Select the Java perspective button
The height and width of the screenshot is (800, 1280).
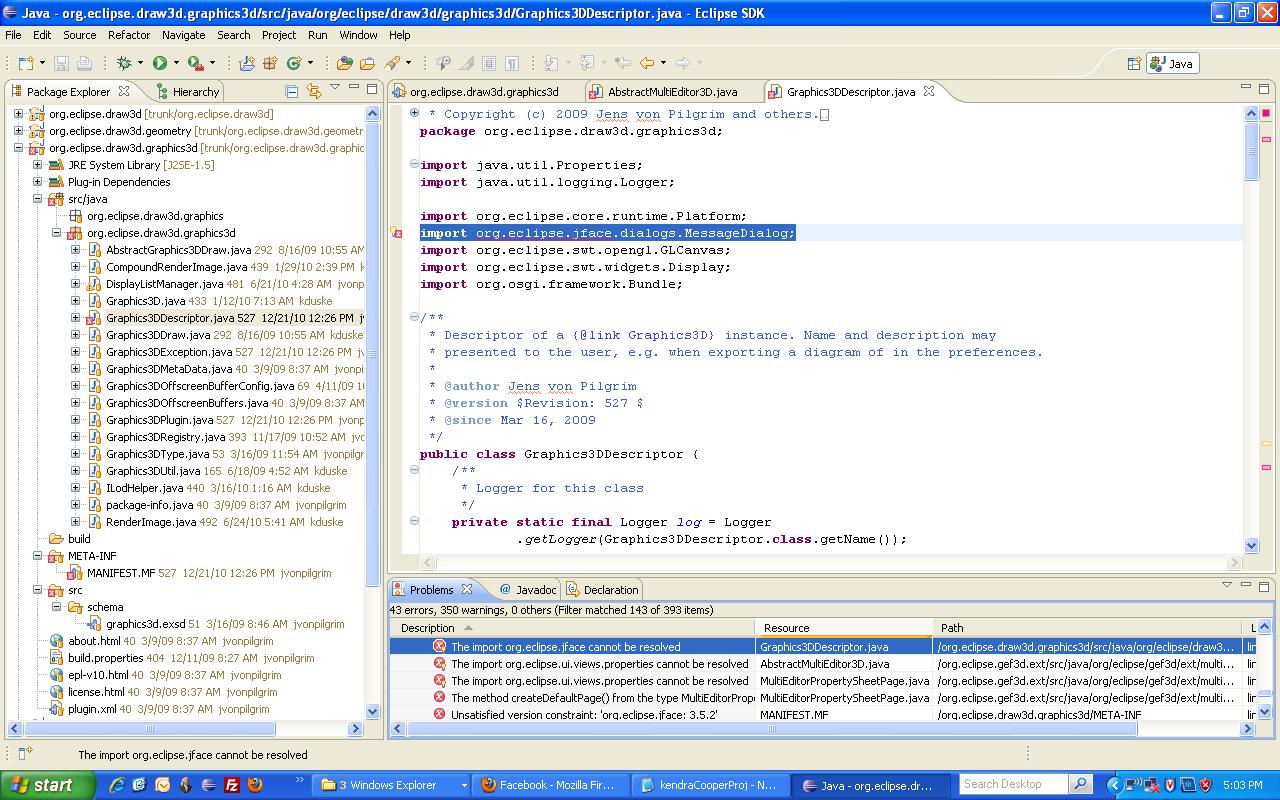(1172, 63)
